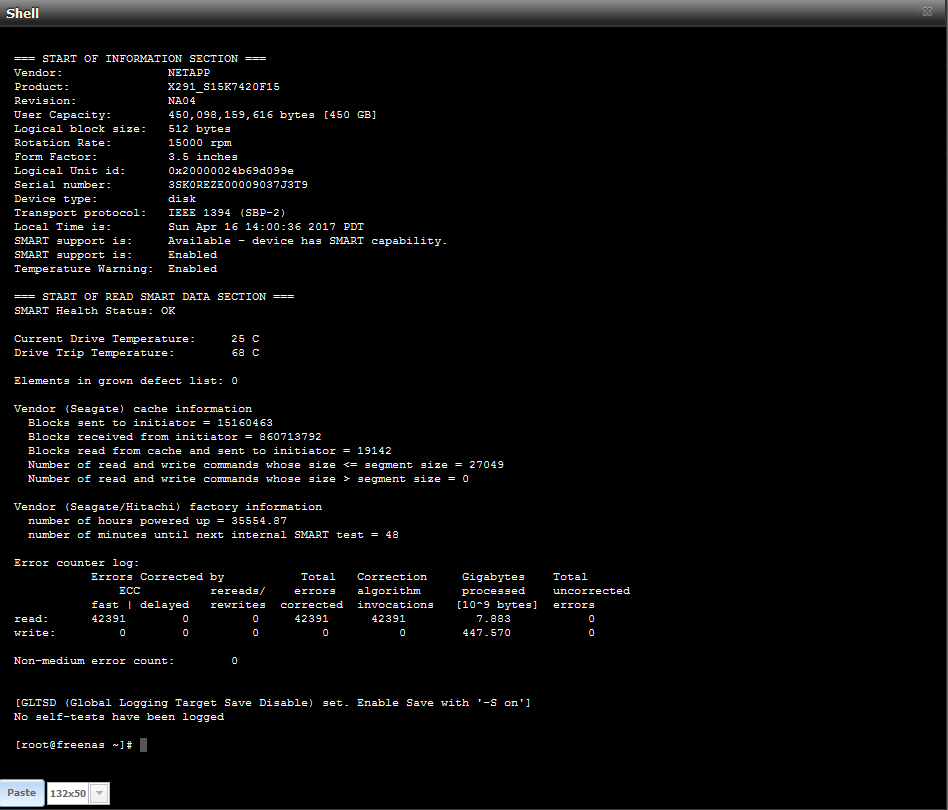Image resolution: width=948 pixels, height=810 pixels.
Task: Click Non-medium error count line
Action: [126, 661]
